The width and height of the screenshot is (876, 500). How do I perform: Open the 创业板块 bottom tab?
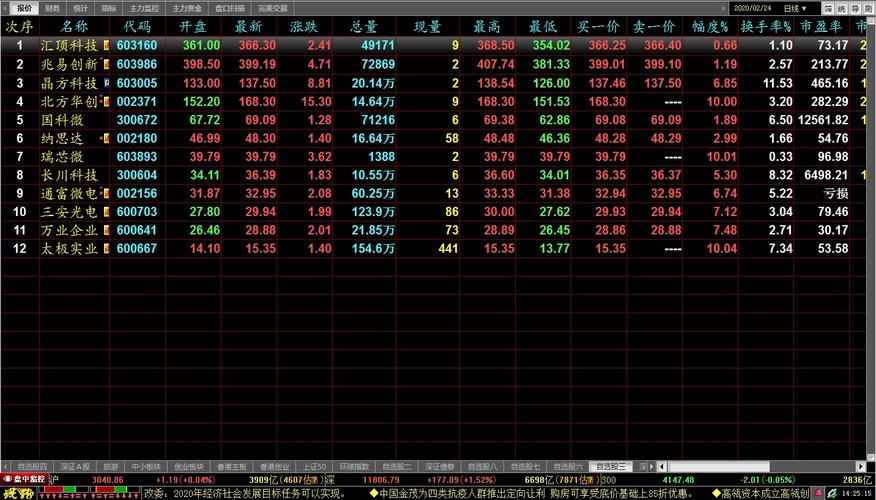(189, 466)
